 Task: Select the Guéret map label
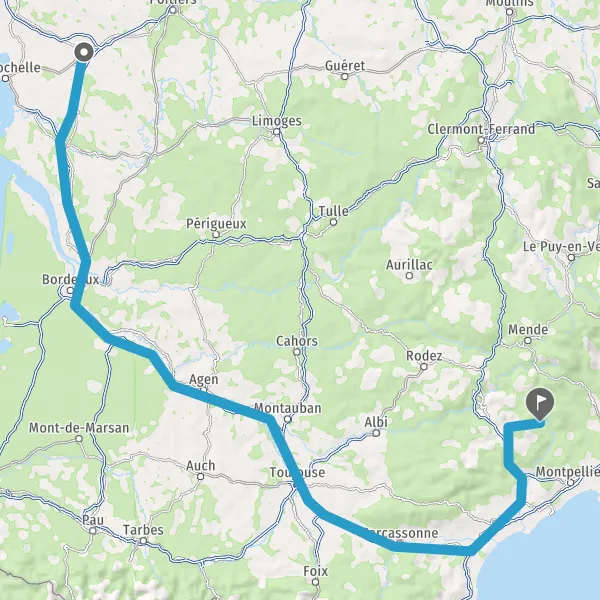pyautogui.click(x=345, y=65)
